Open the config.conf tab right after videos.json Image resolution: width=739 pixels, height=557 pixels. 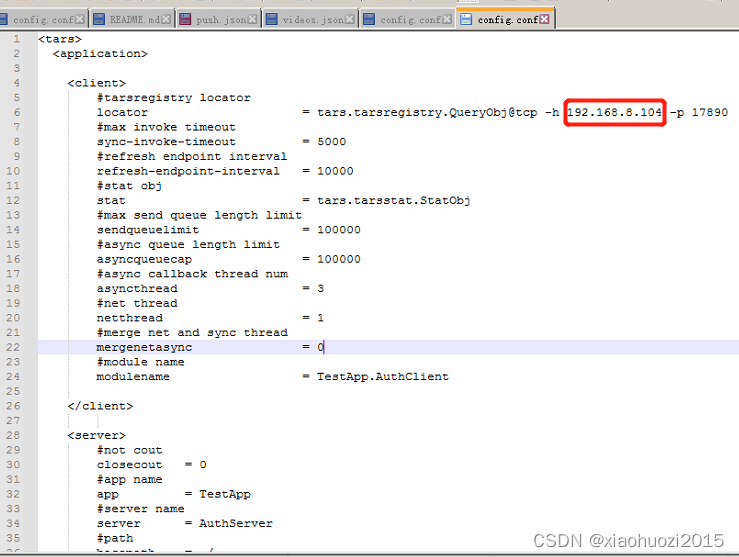[x=408, y=19]
